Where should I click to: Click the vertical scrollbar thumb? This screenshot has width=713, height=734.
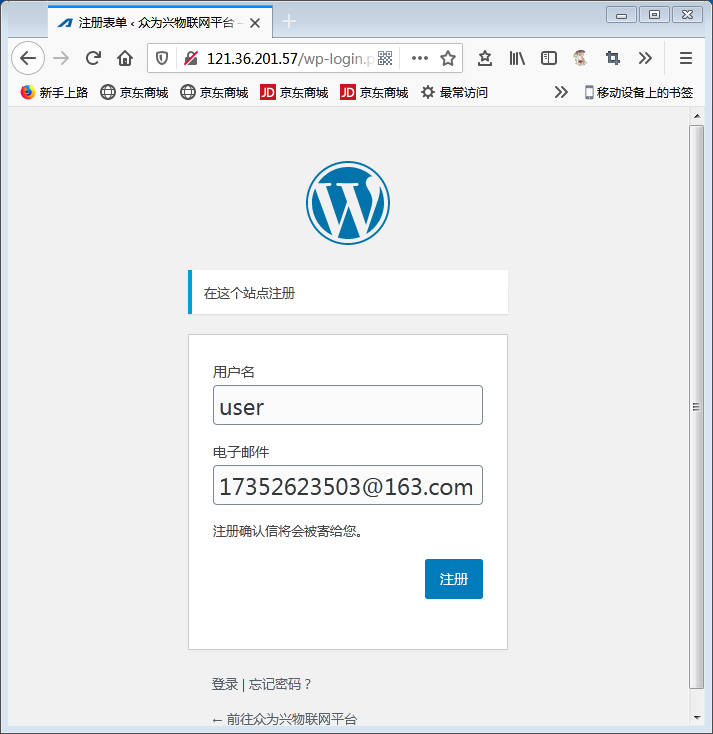[697, 407]
